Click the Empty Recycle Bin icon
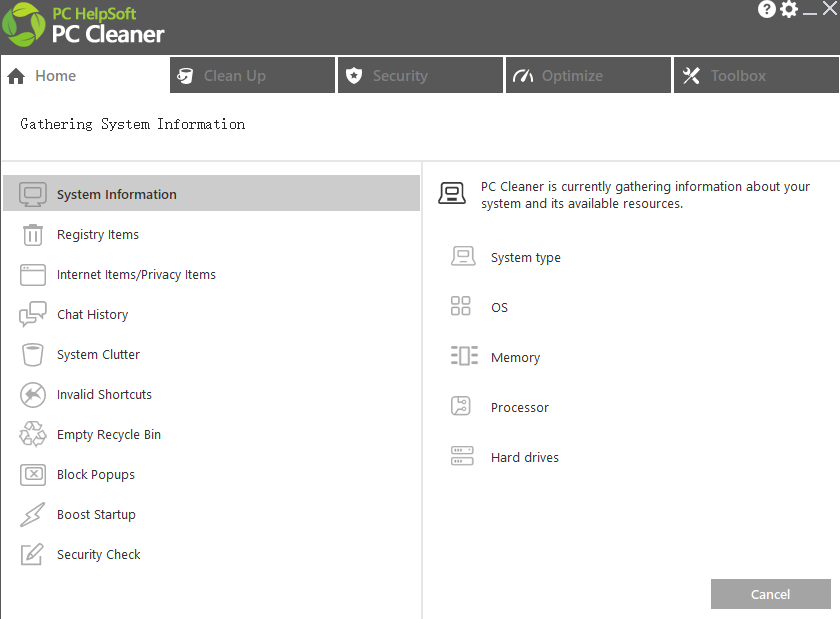Viewport: 840px width, 619px height. click(33, 435)
